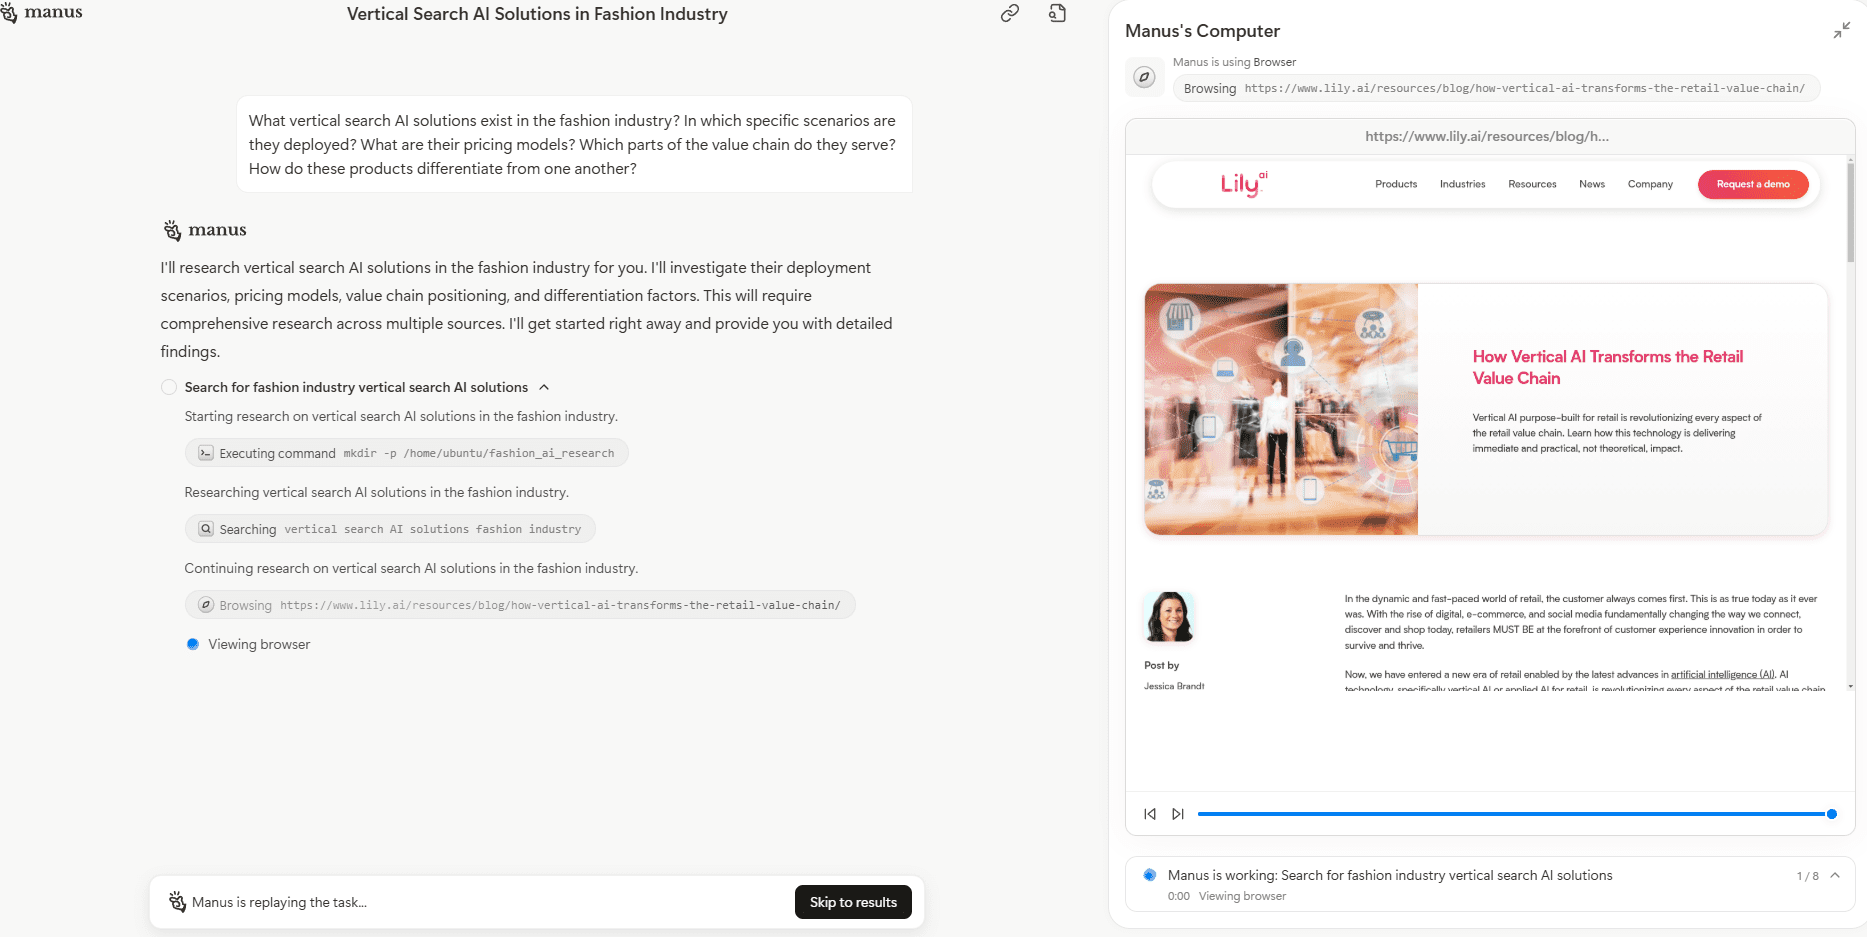
Task: Click the manus logo in the header
Action: tap(42, 13)
